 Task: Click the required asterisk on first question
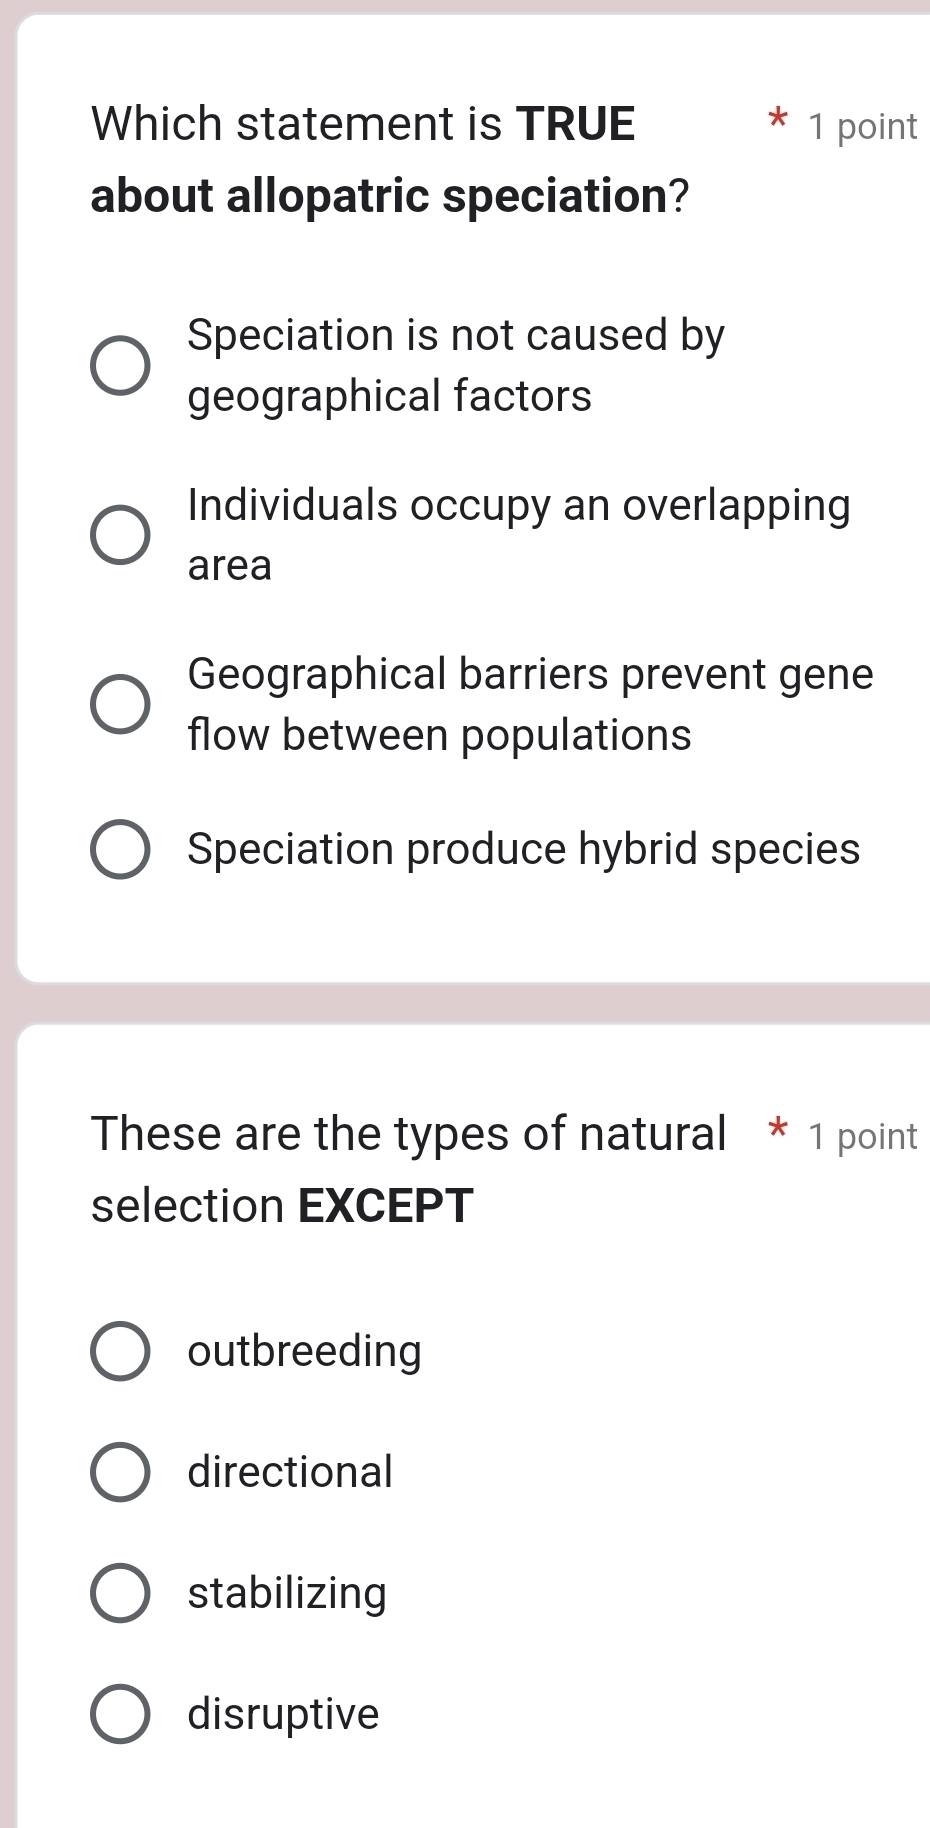coord(778,122)
